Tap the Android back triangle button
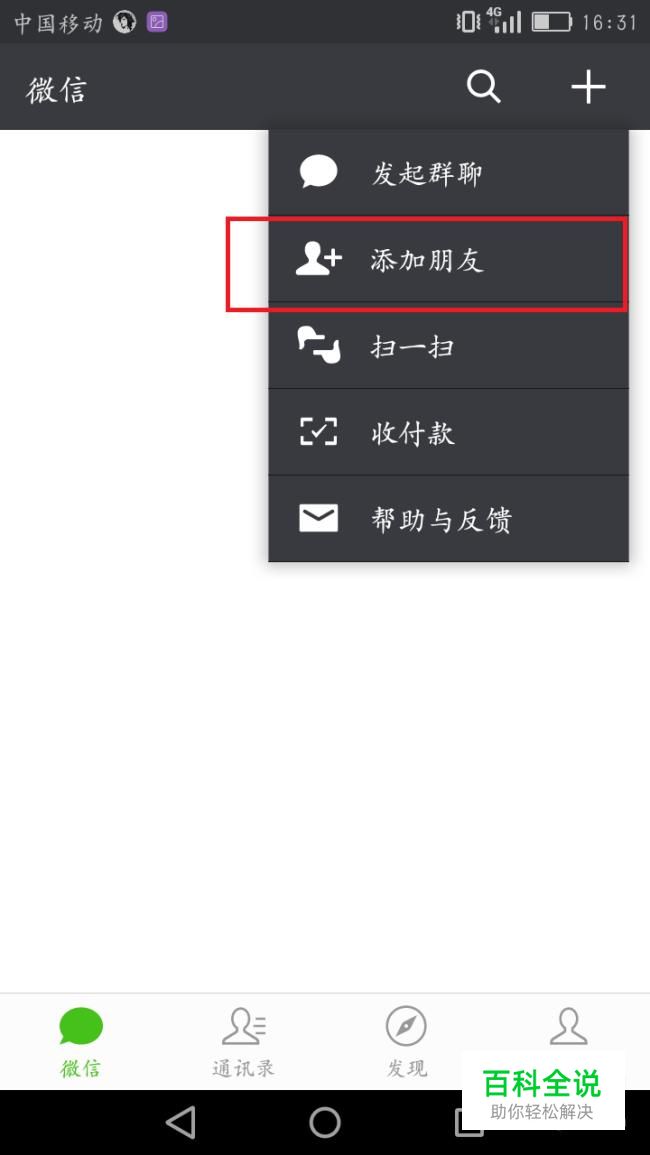650x1155 pixels. [x=181, y=1123]
